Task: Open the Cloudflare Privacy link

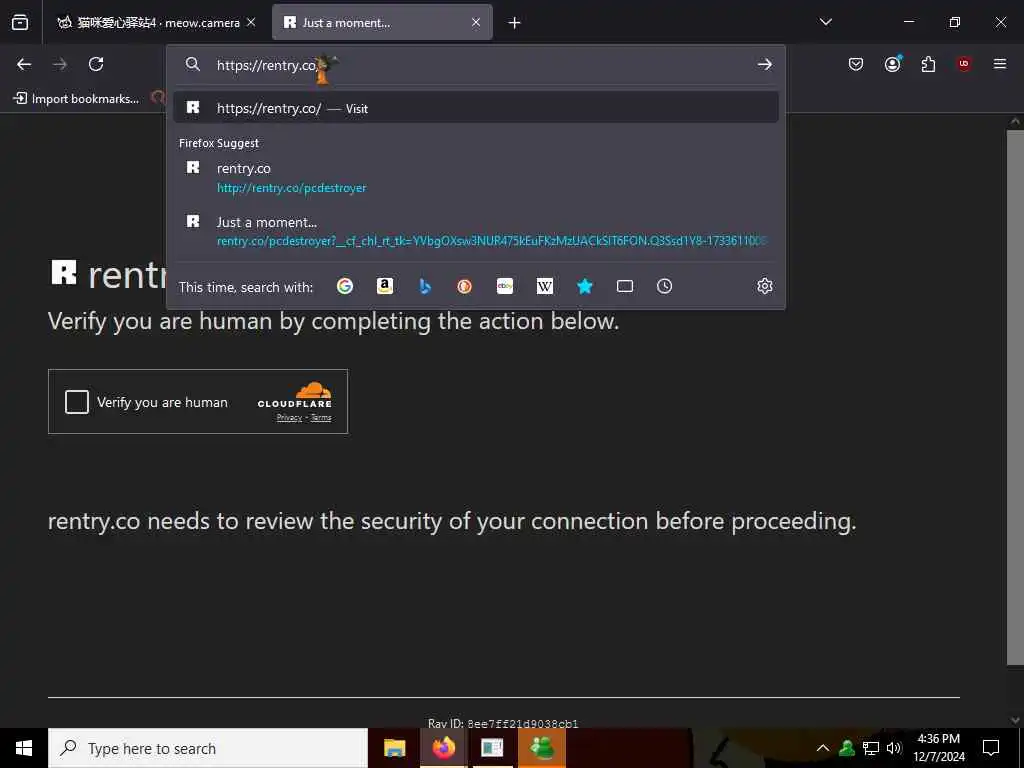Action: pyautogui.click(x=289, y=418)
